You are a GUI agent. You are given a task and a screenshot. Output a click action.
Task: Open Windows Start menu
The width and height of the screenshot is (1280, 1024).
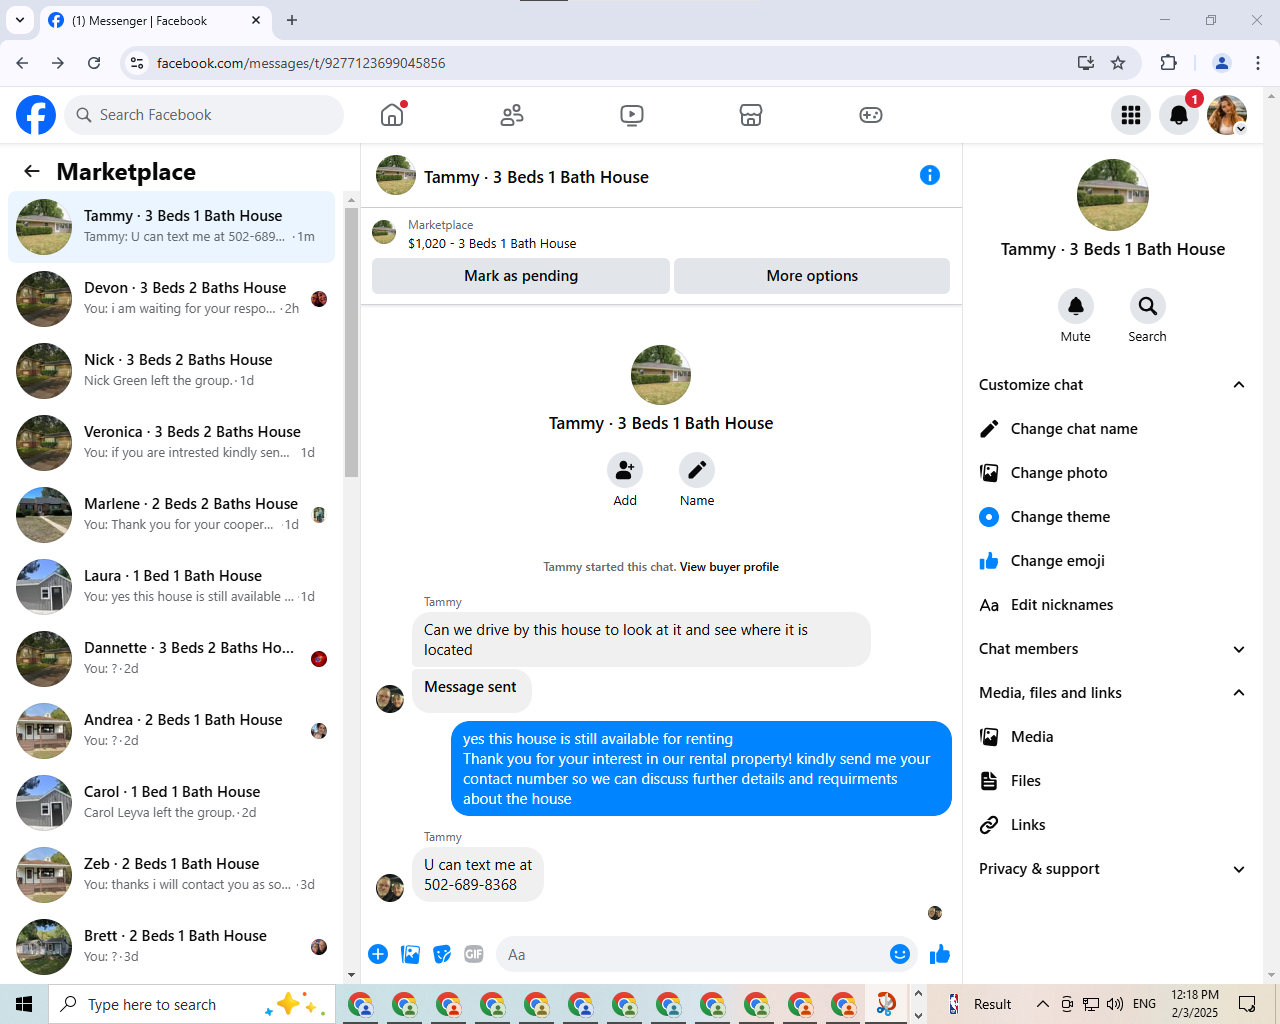[x=24, y=1004]
